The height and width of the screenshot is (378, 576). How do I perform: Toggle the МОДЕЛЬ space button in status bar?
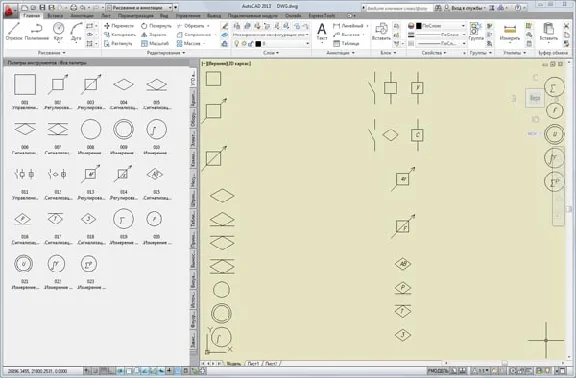pyautogui.click(x=439, y=371)
